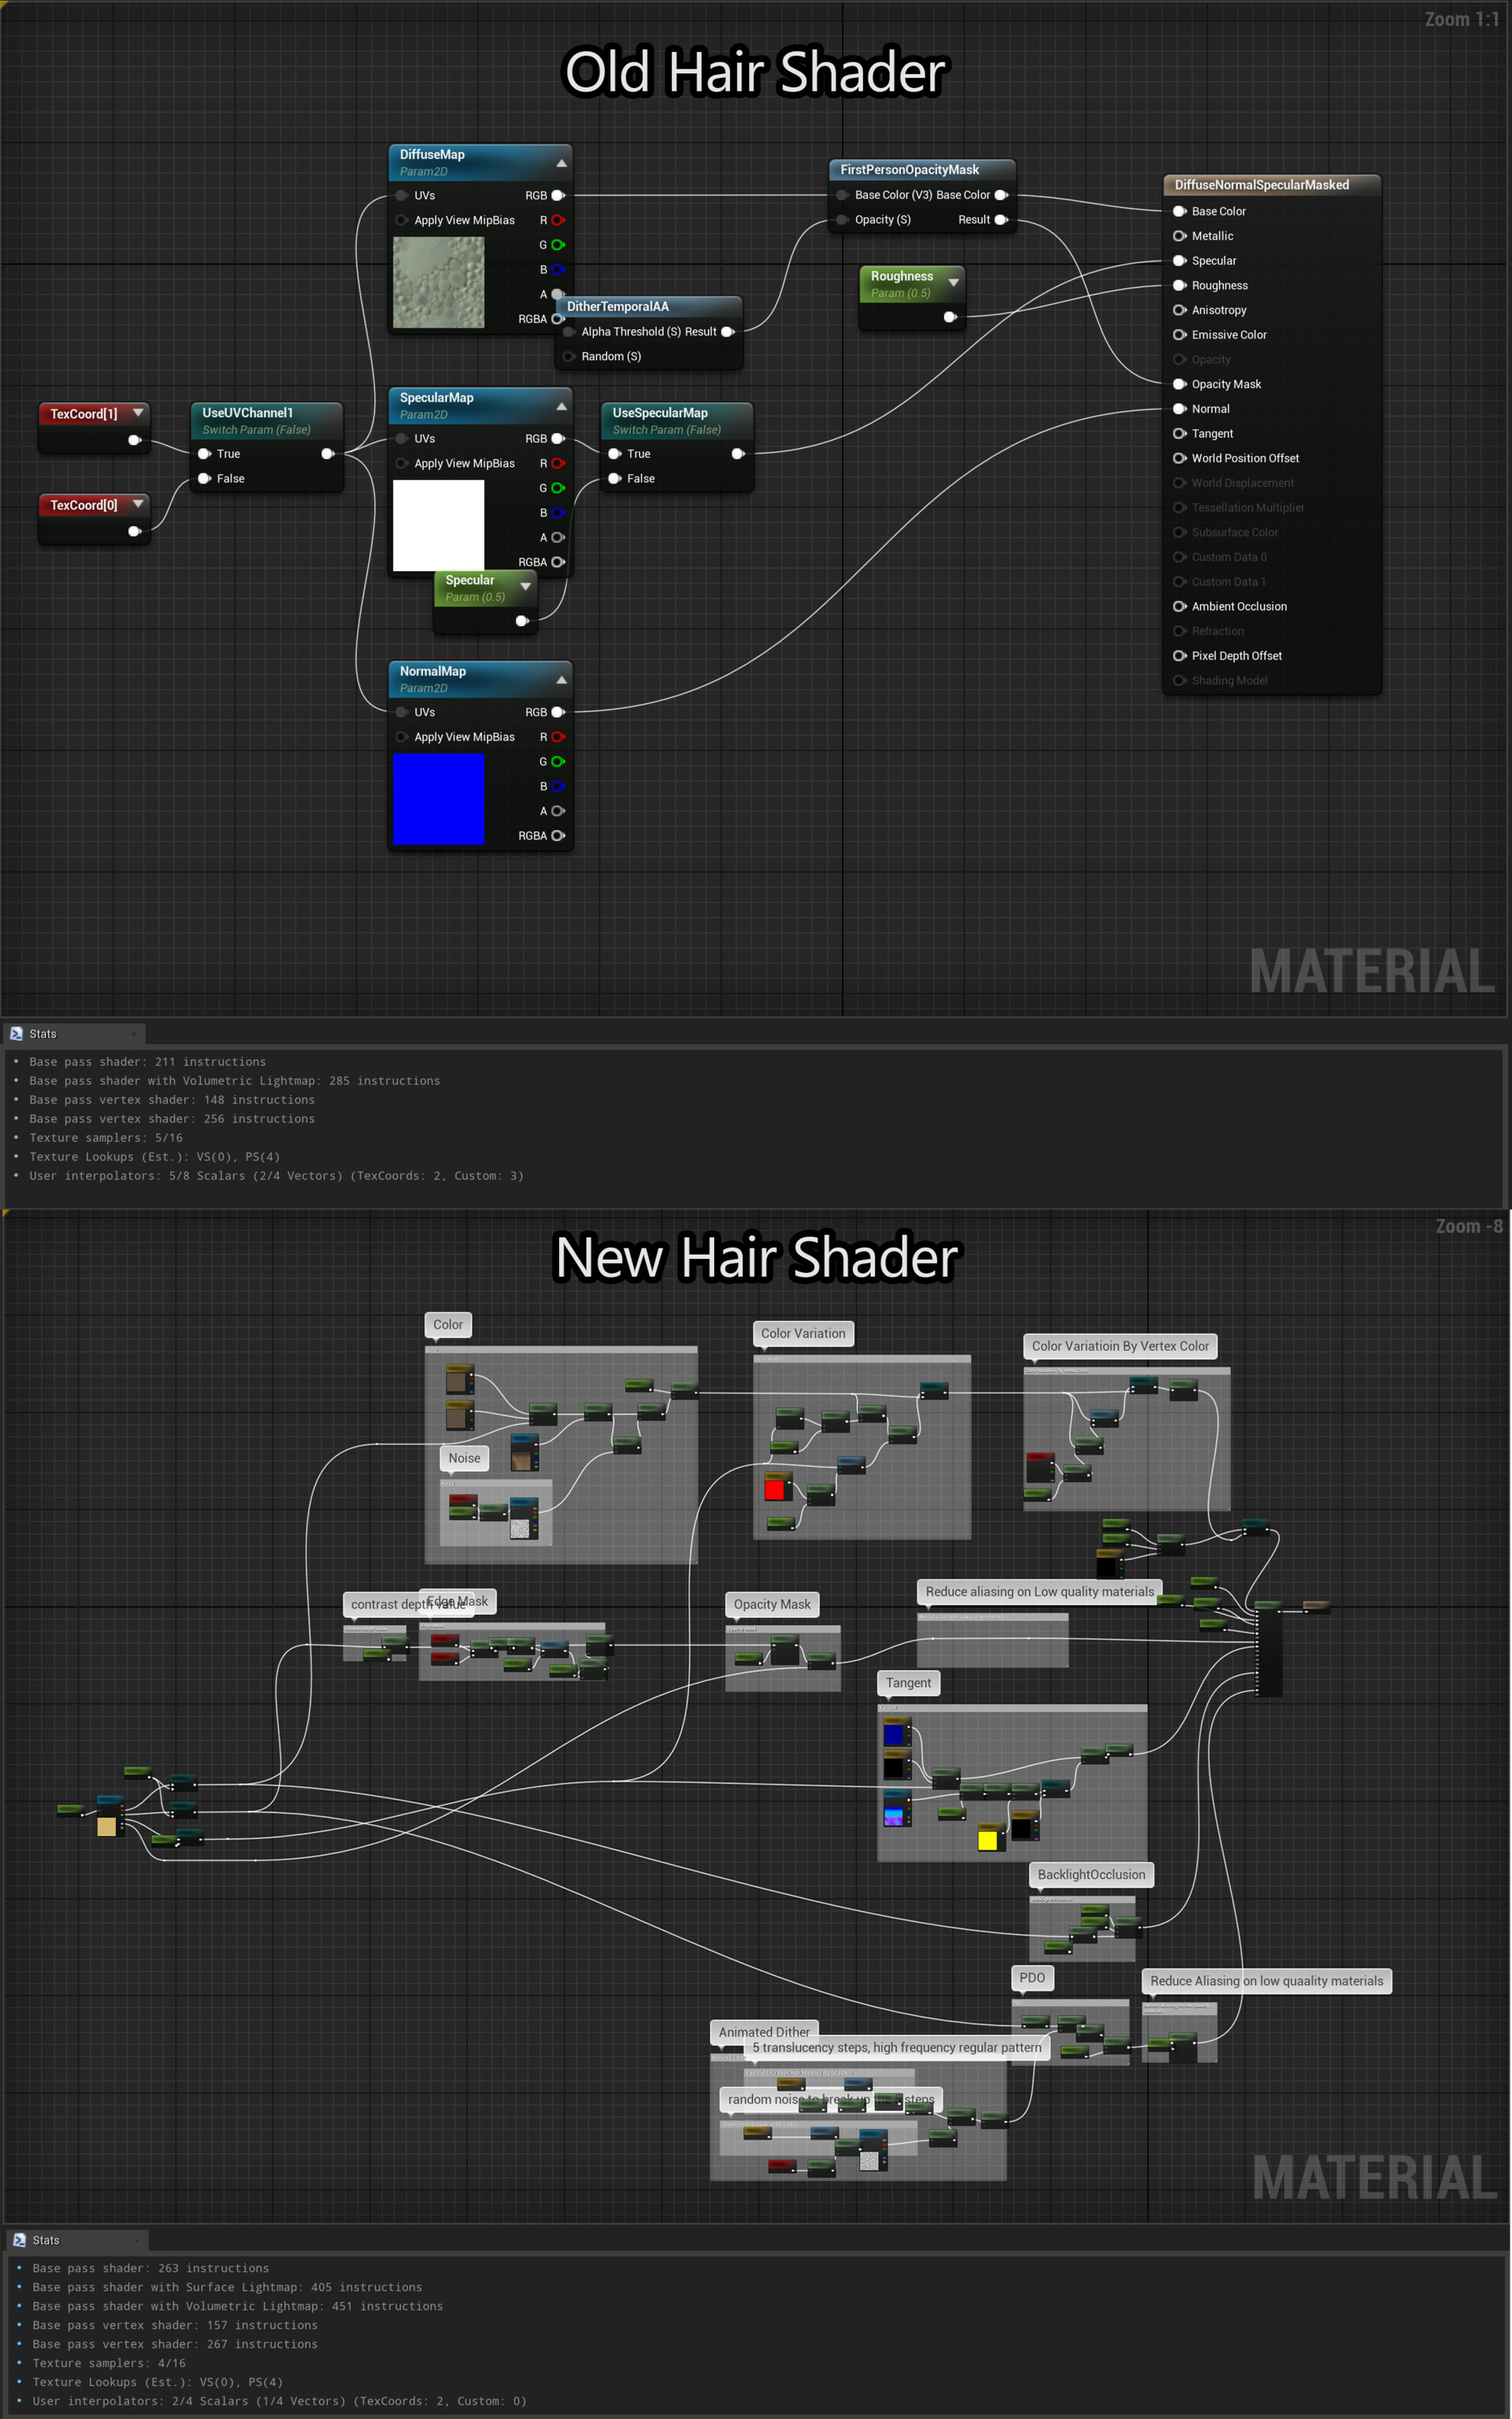This screenshot has height=2419, width=1512.
Task: Click the Base Color pin on DiffuseNormalSpecularMasked
Action: (x=1180, y=211)
